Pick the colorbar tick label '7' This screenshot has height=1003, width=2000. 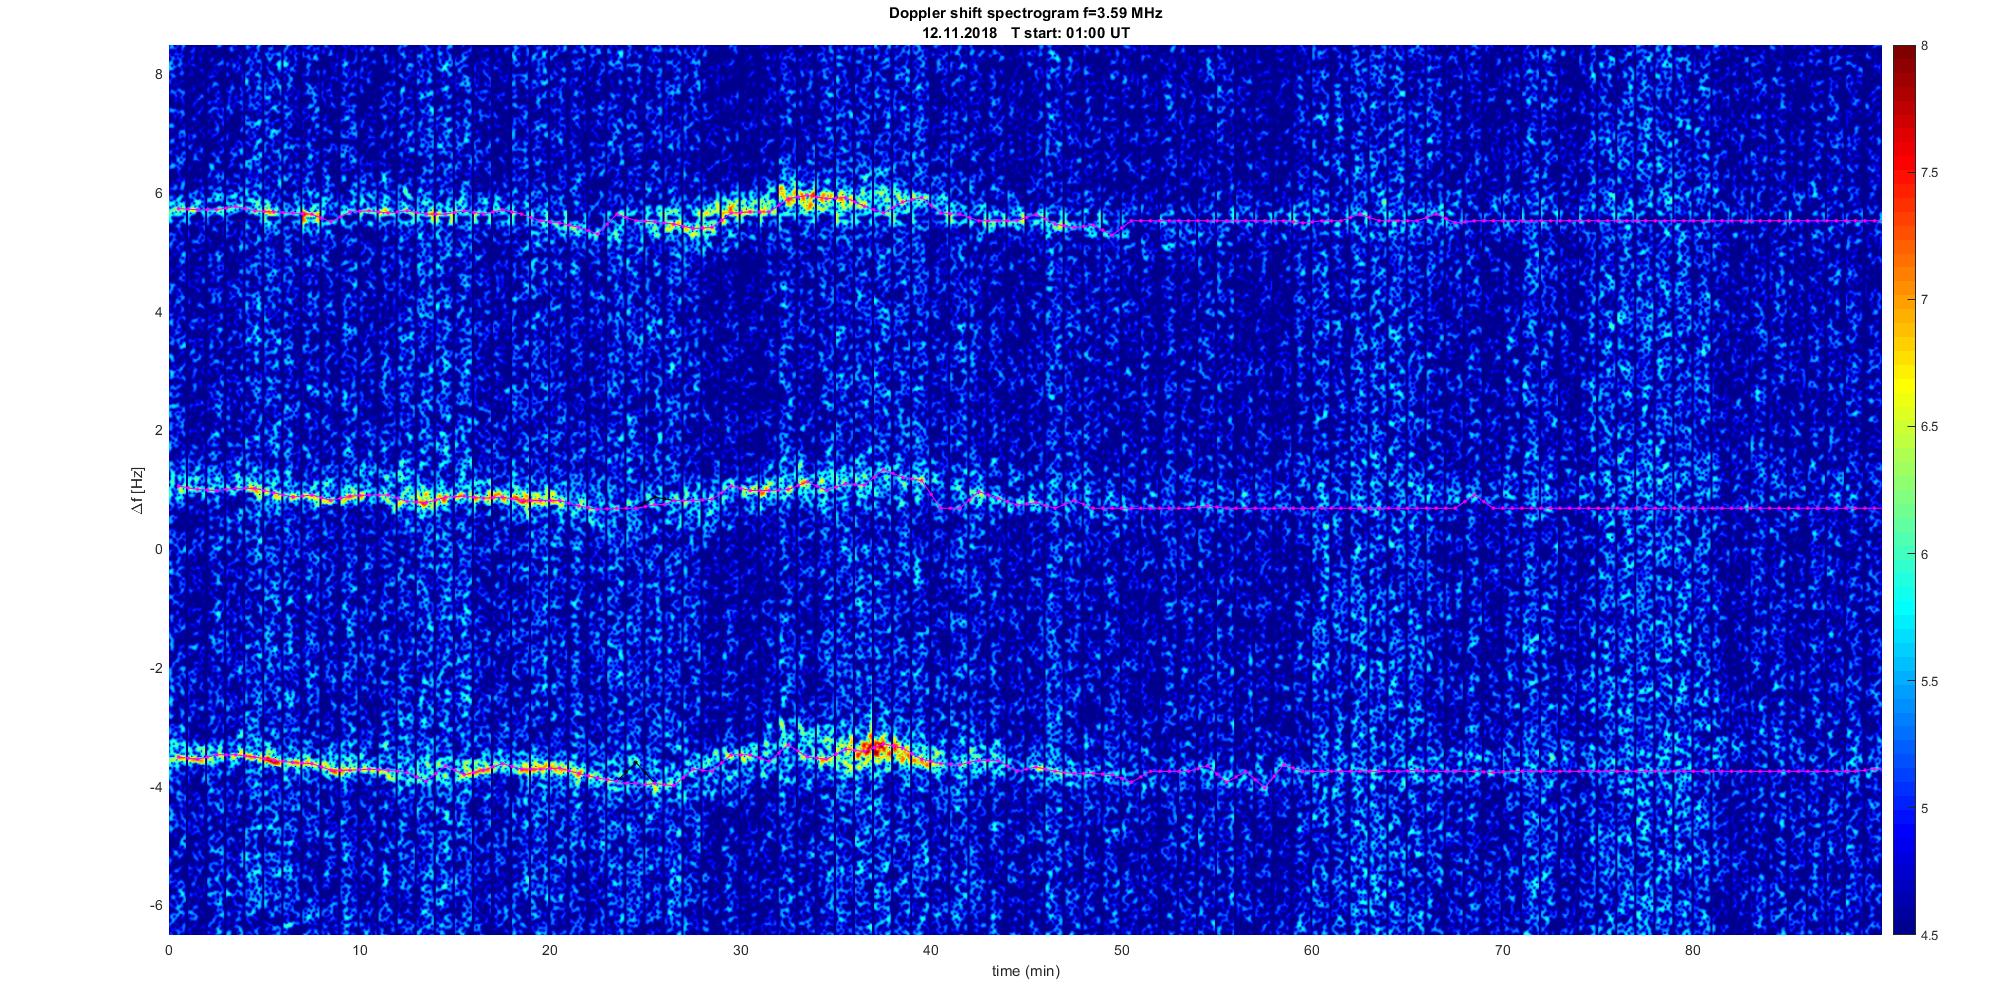[x=1925, y=300]
